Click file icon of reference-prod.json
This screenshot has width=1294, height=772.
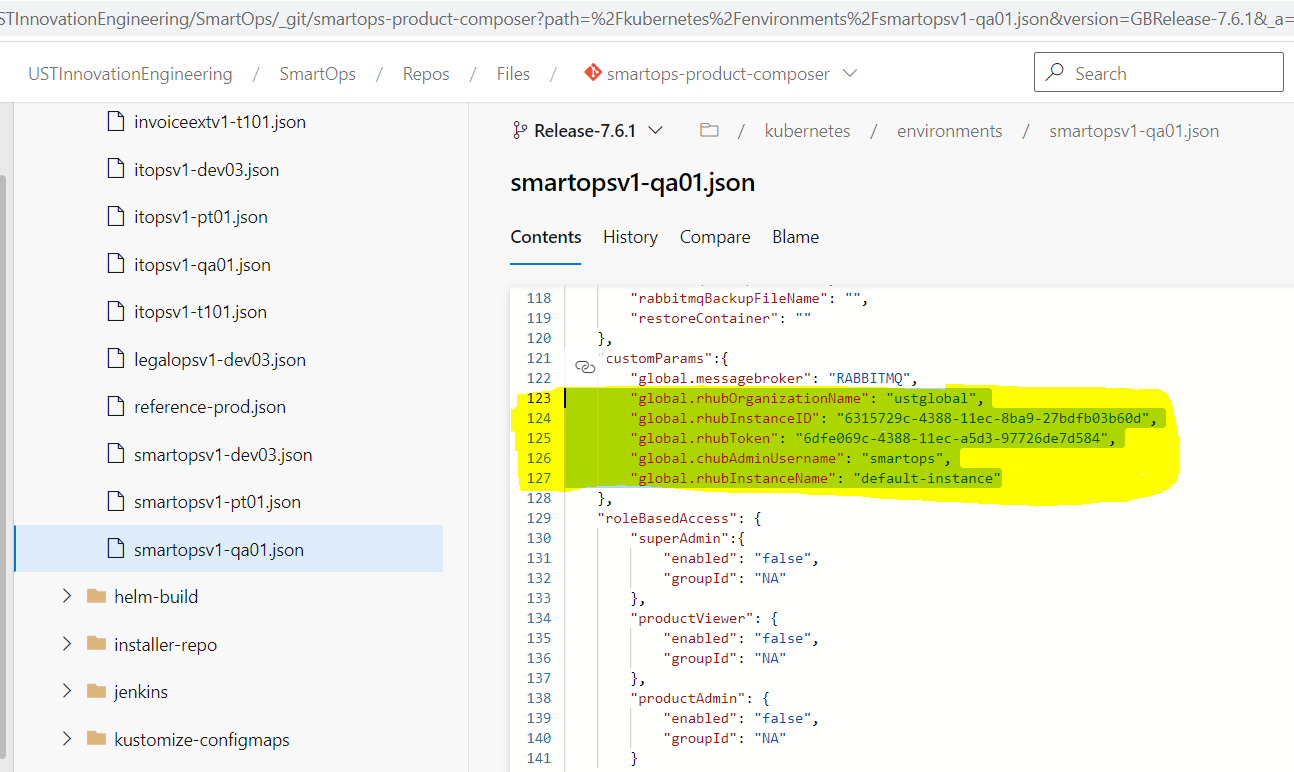(x=115, y=407)
